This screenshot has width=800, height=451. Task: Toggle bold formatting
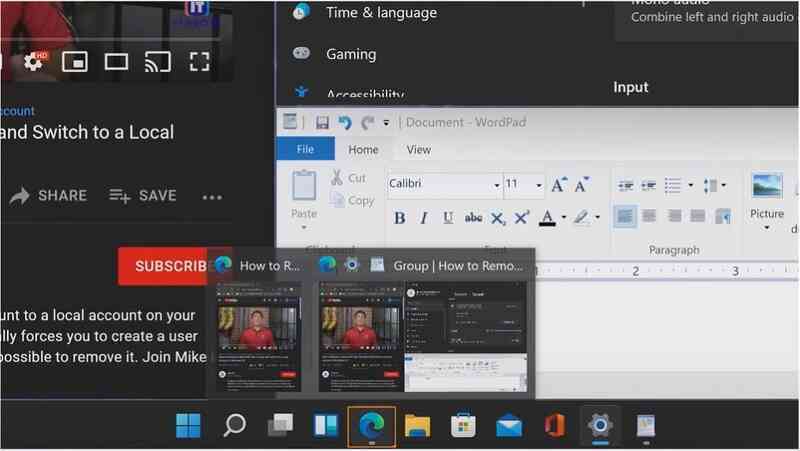(x=399, y=218)
